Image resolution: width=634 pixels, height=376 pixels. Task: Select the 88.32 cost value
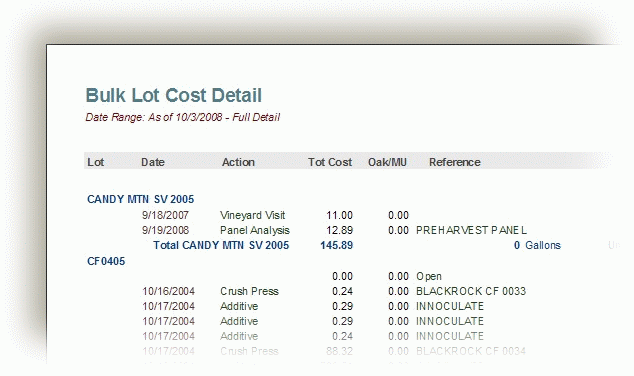tap(340, 351)
